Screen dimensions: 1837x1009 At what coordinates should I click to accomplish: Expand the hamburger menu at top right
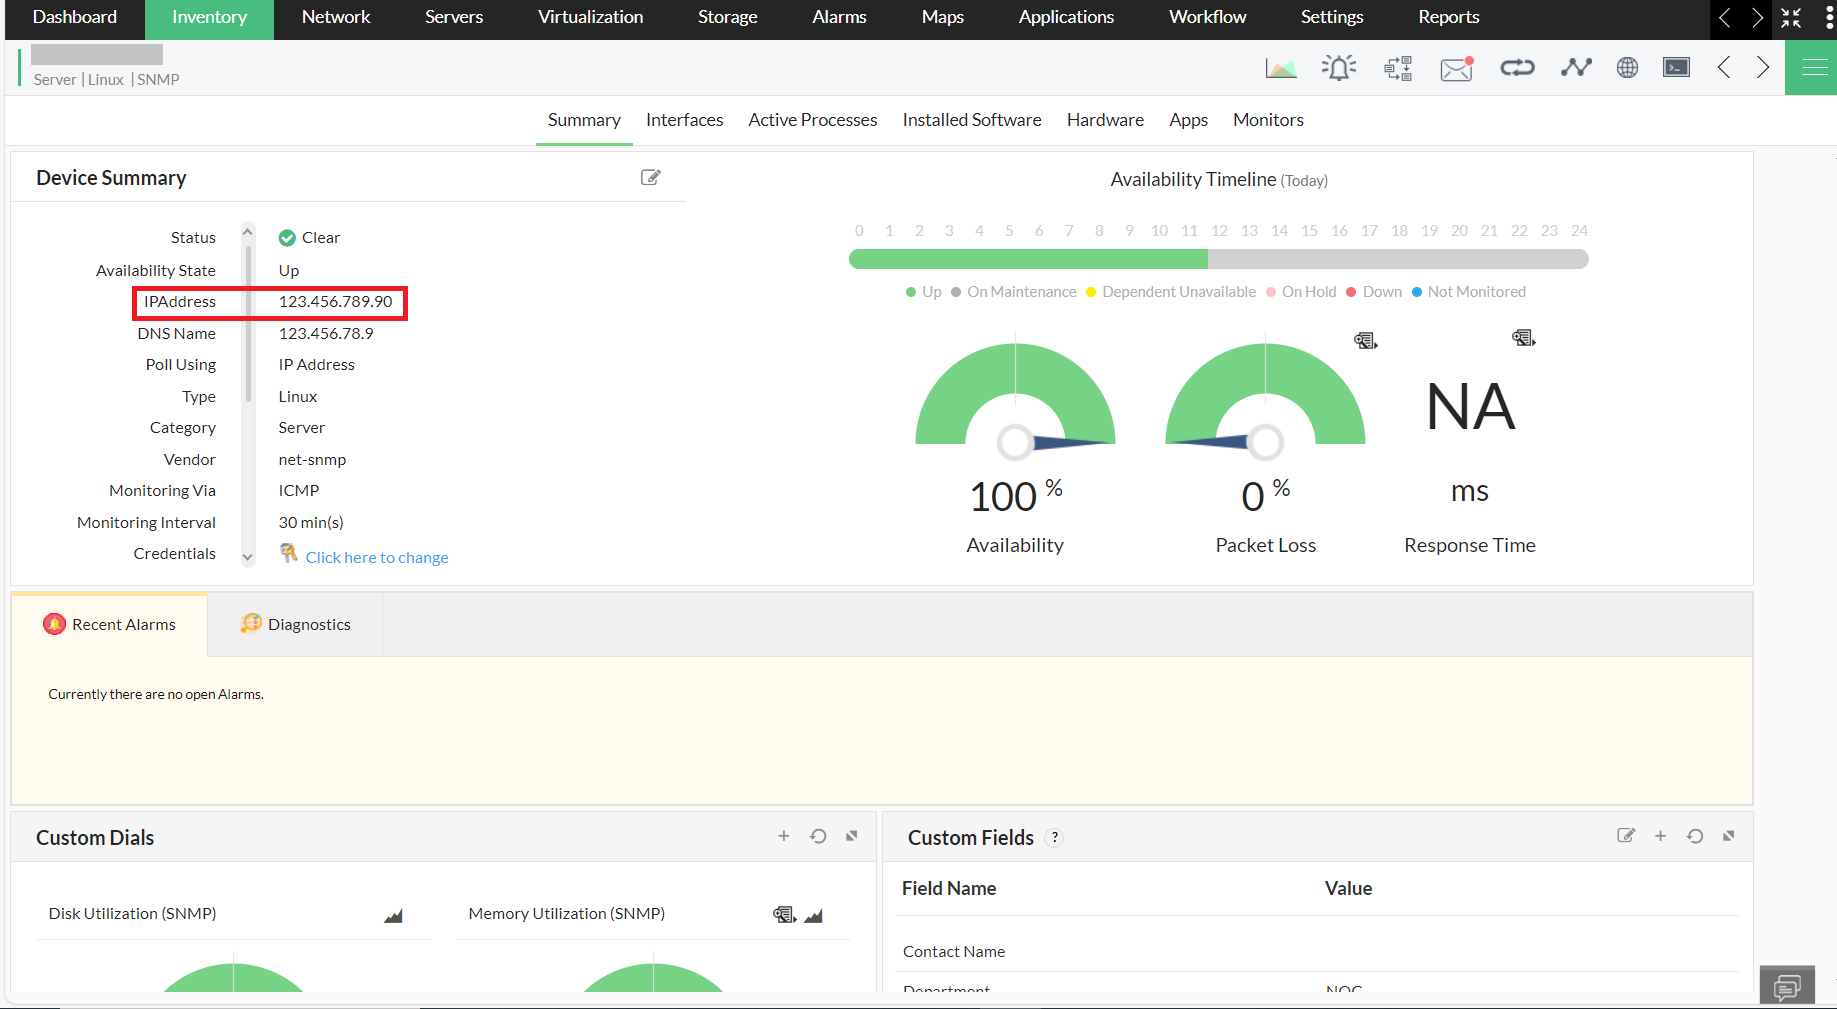pyautogui.click(x=1813, y=67)
